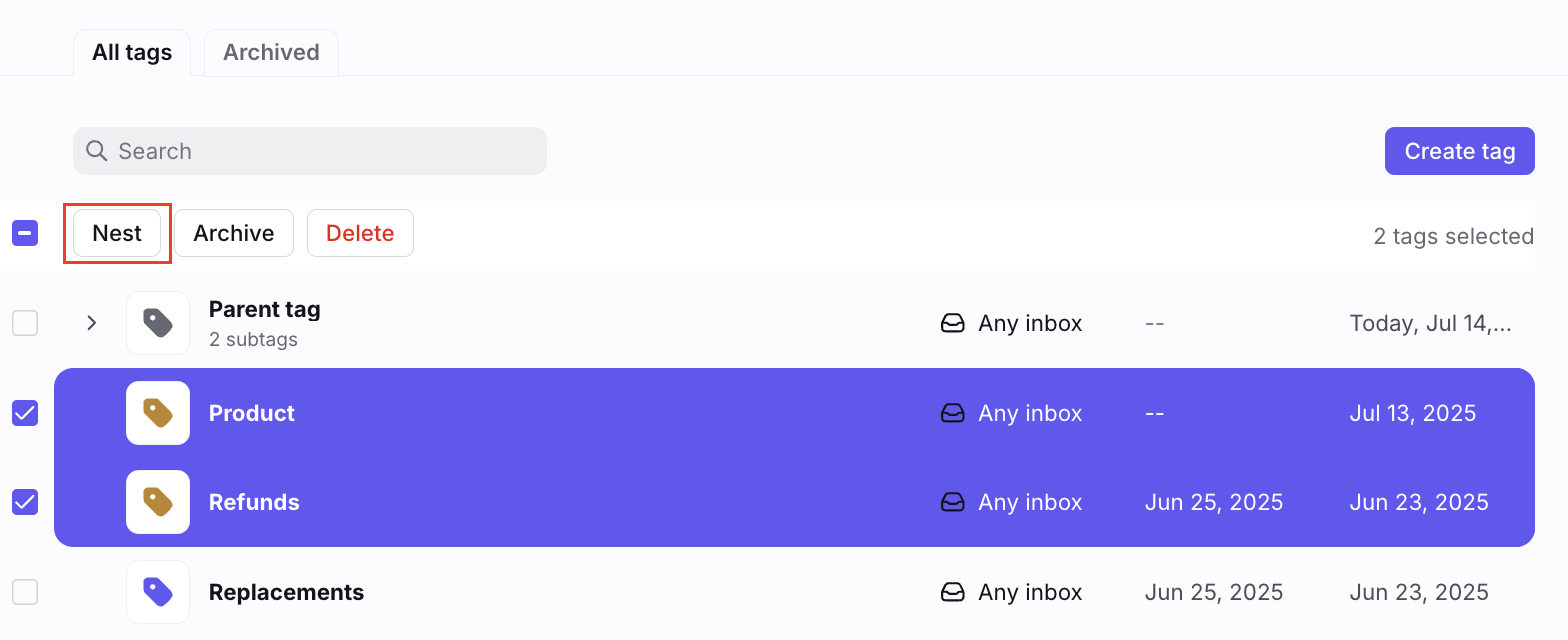The image size is (1568, 640).
Task: Click the Parent tag gray tag icon
Action: pyautogui.click(x=158, y=323)
